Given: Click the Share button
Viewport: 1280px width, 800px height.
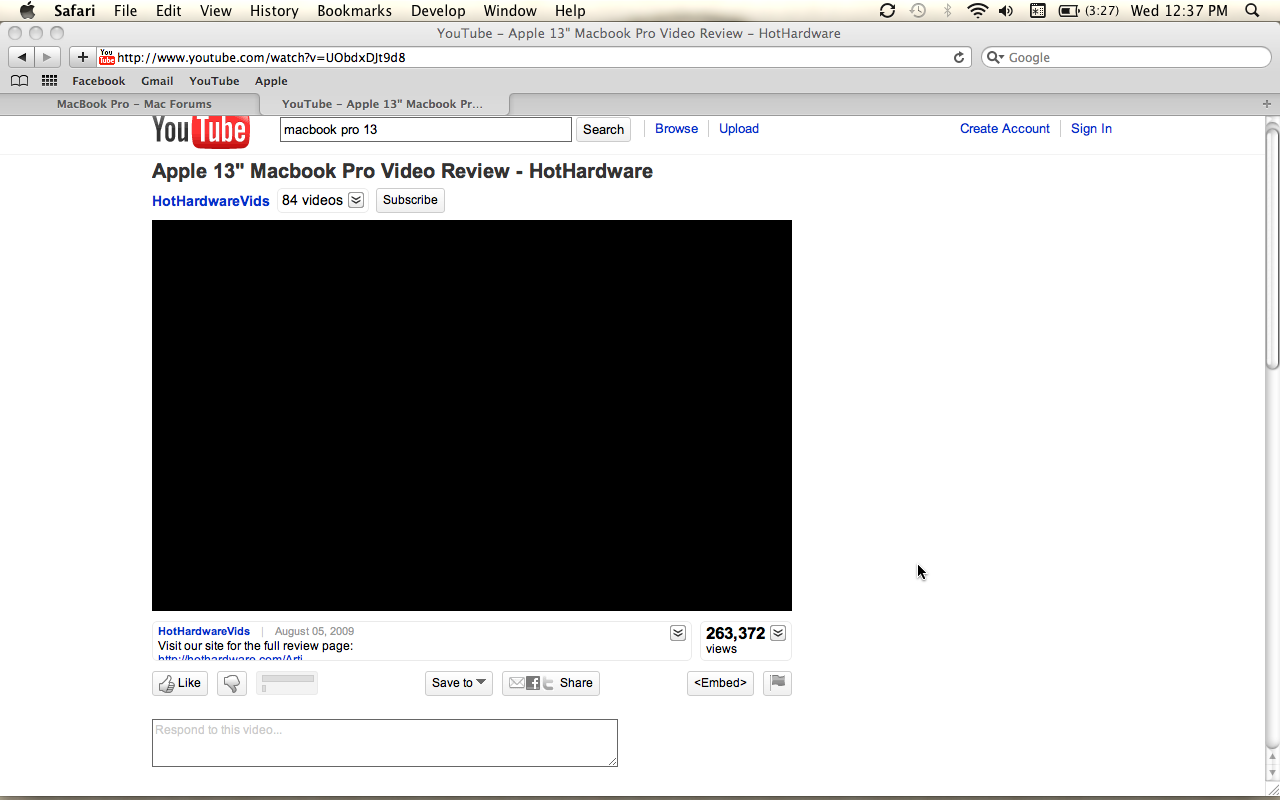Looking at the screenshot, I should pyautogui.click(x=551, y=683).
